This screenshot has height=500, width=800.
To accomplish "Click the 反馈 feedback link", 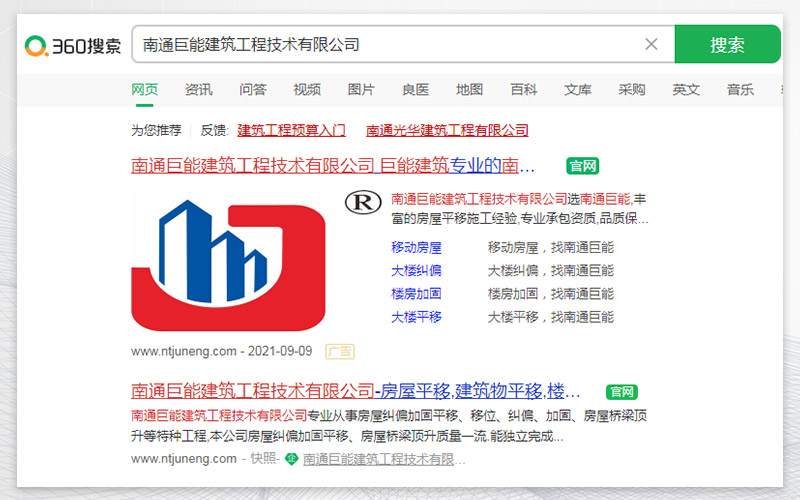I will [x=214, y=130].
